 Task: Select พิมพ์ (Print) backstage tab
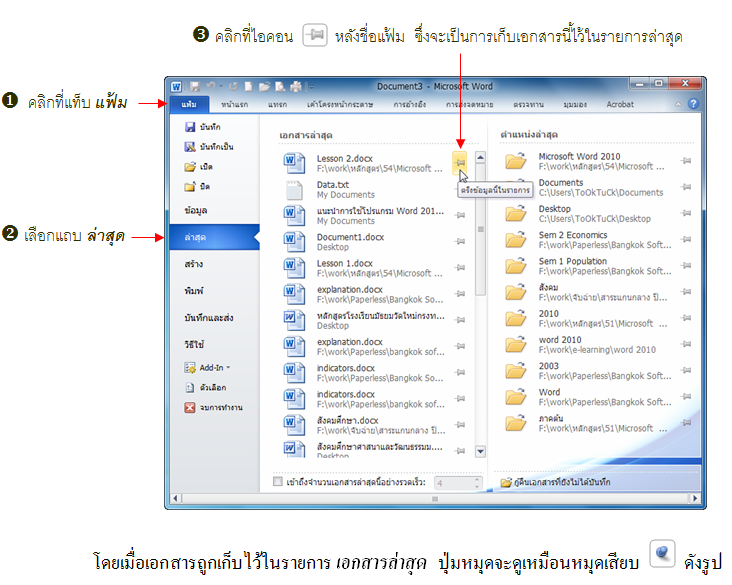click(194, 291)
